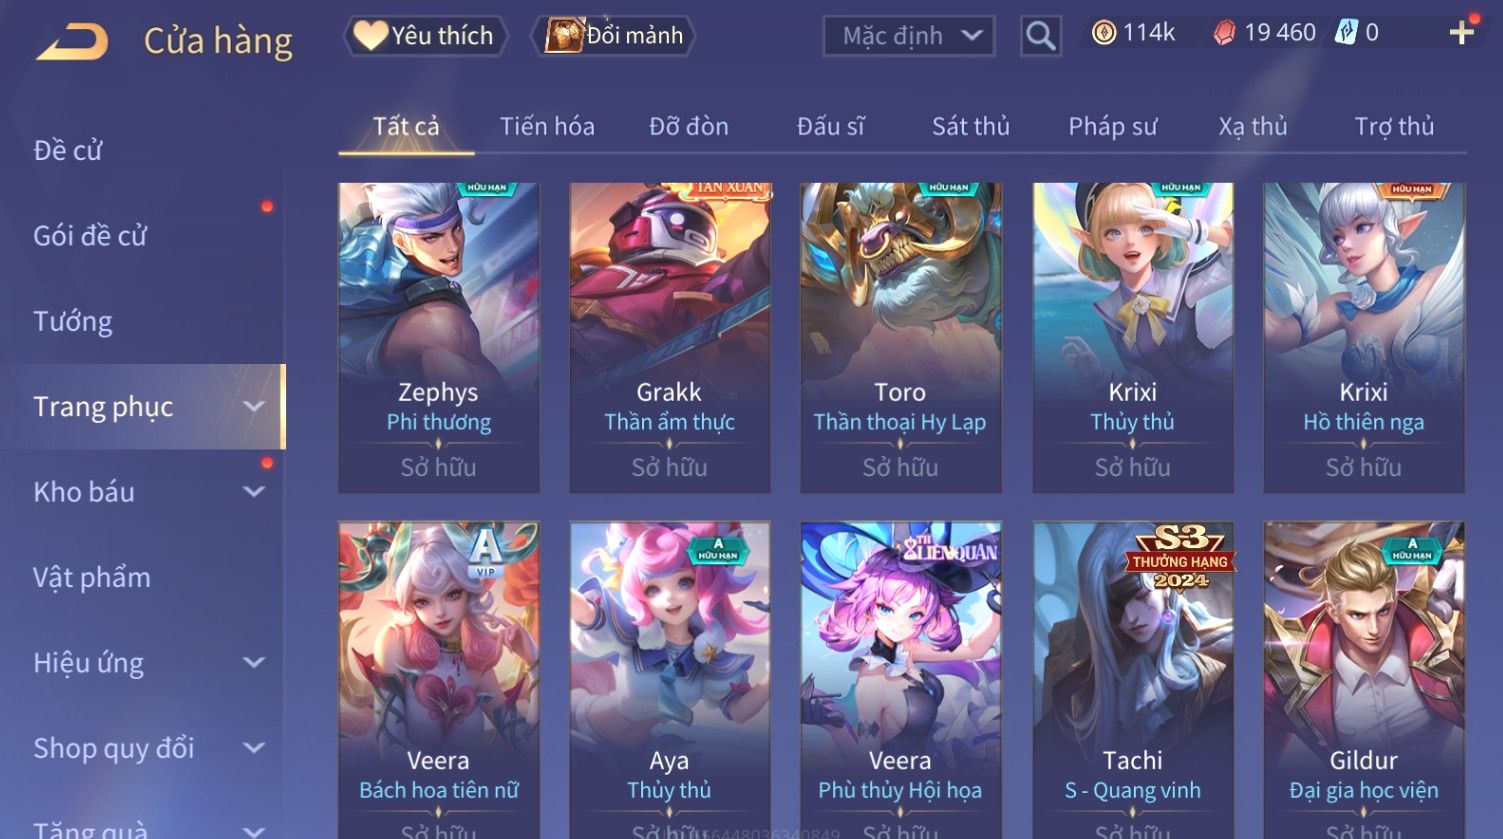This screenshot has height=839, width=1503.
Task: Tap the back arrow icon
Action: [72, 42]
